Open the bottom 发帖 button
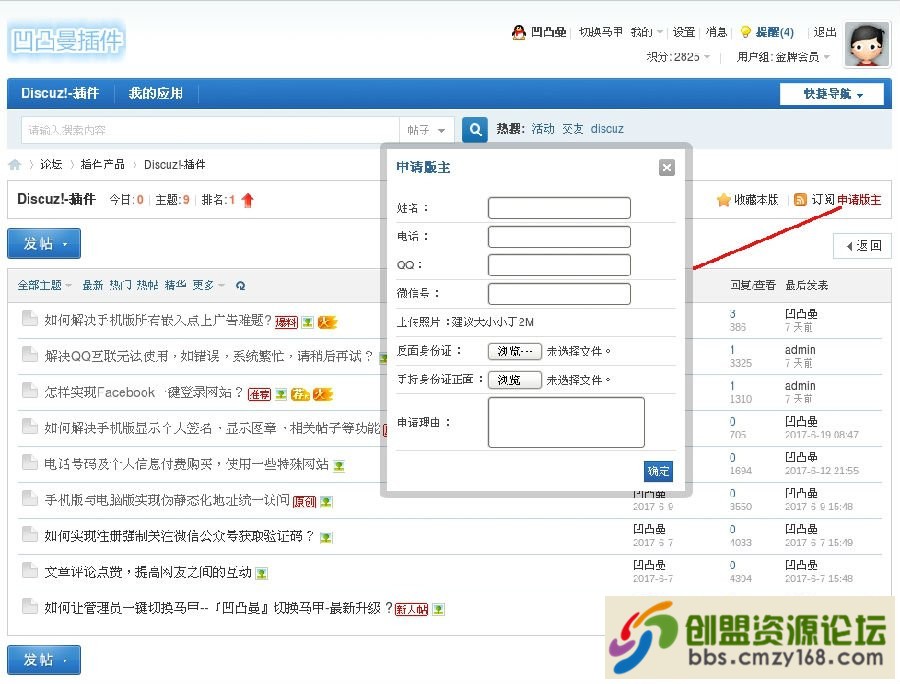This screenshot has height=684, width=900. tap(44, 660)
